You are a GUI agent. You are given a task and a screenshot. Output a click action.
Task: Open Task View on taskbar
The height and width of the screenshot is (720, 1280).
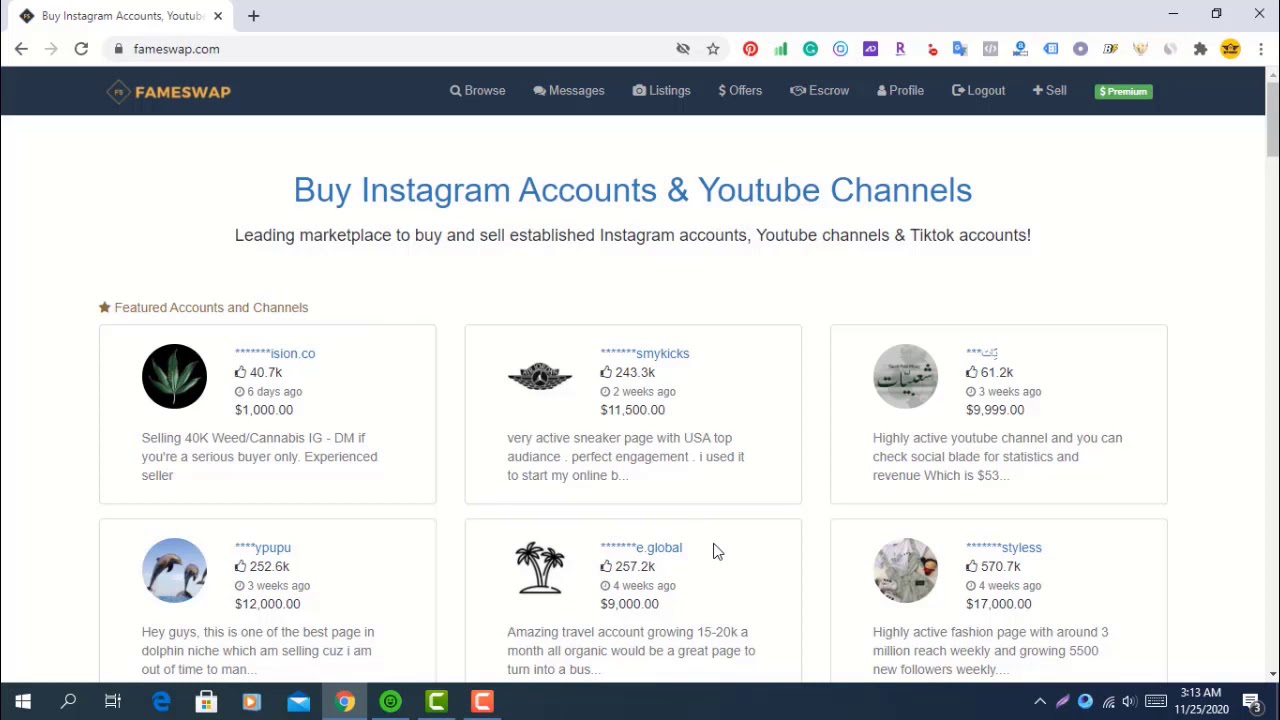pyautogui.click(x=113, y=702)
